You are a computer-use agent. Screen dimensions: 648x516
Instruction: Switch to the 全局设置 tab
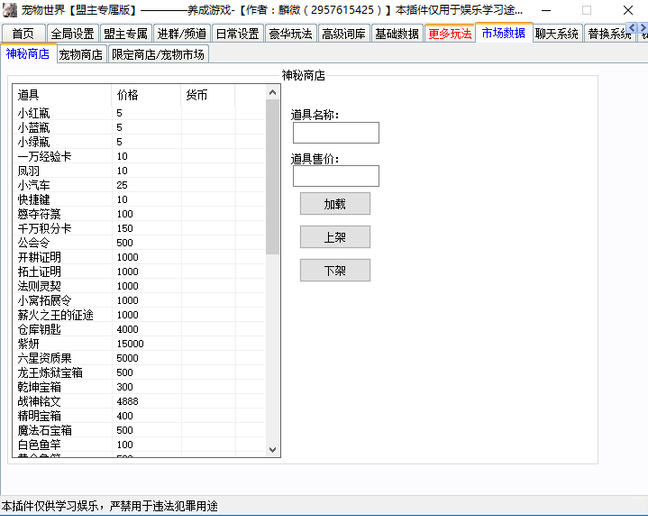coord(72,33)
